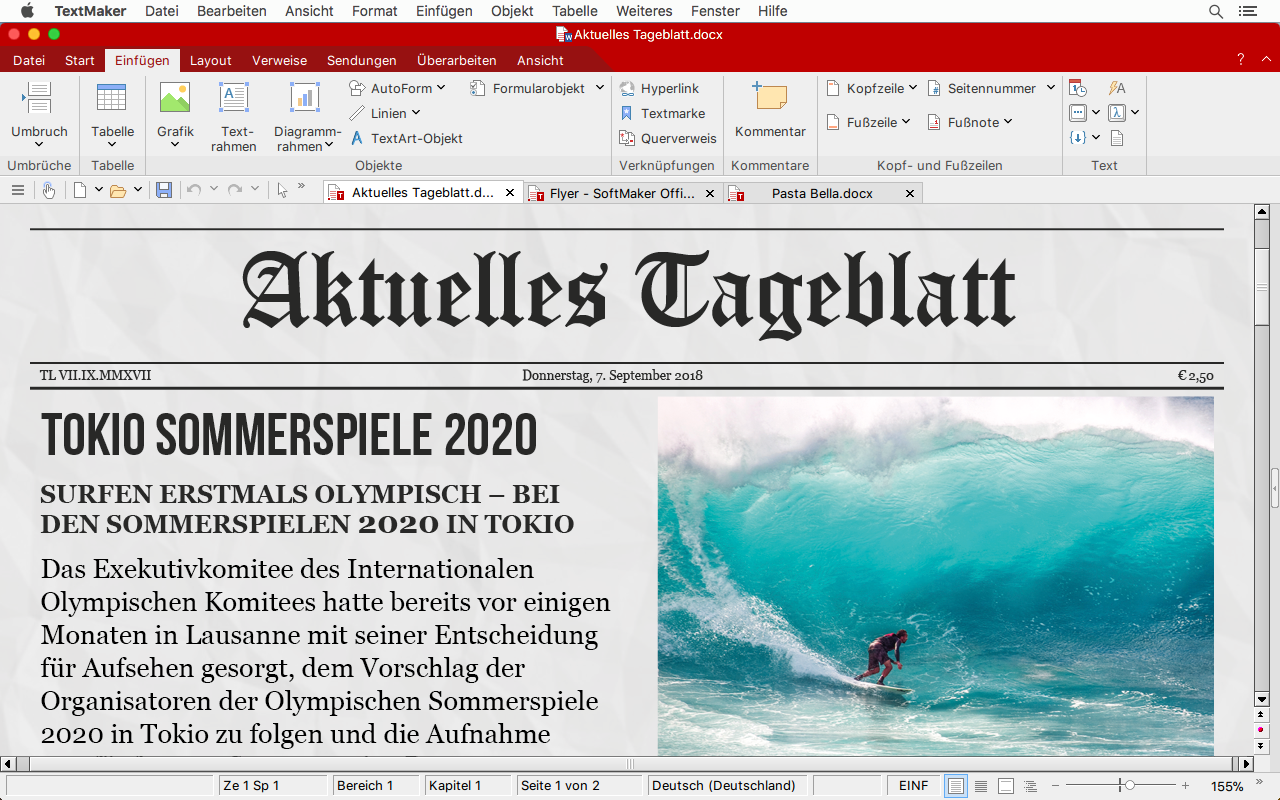The image size is (1280, 800).
Task: Expand the lambda symbol dropdown arrow
Action: [1135, 113]
